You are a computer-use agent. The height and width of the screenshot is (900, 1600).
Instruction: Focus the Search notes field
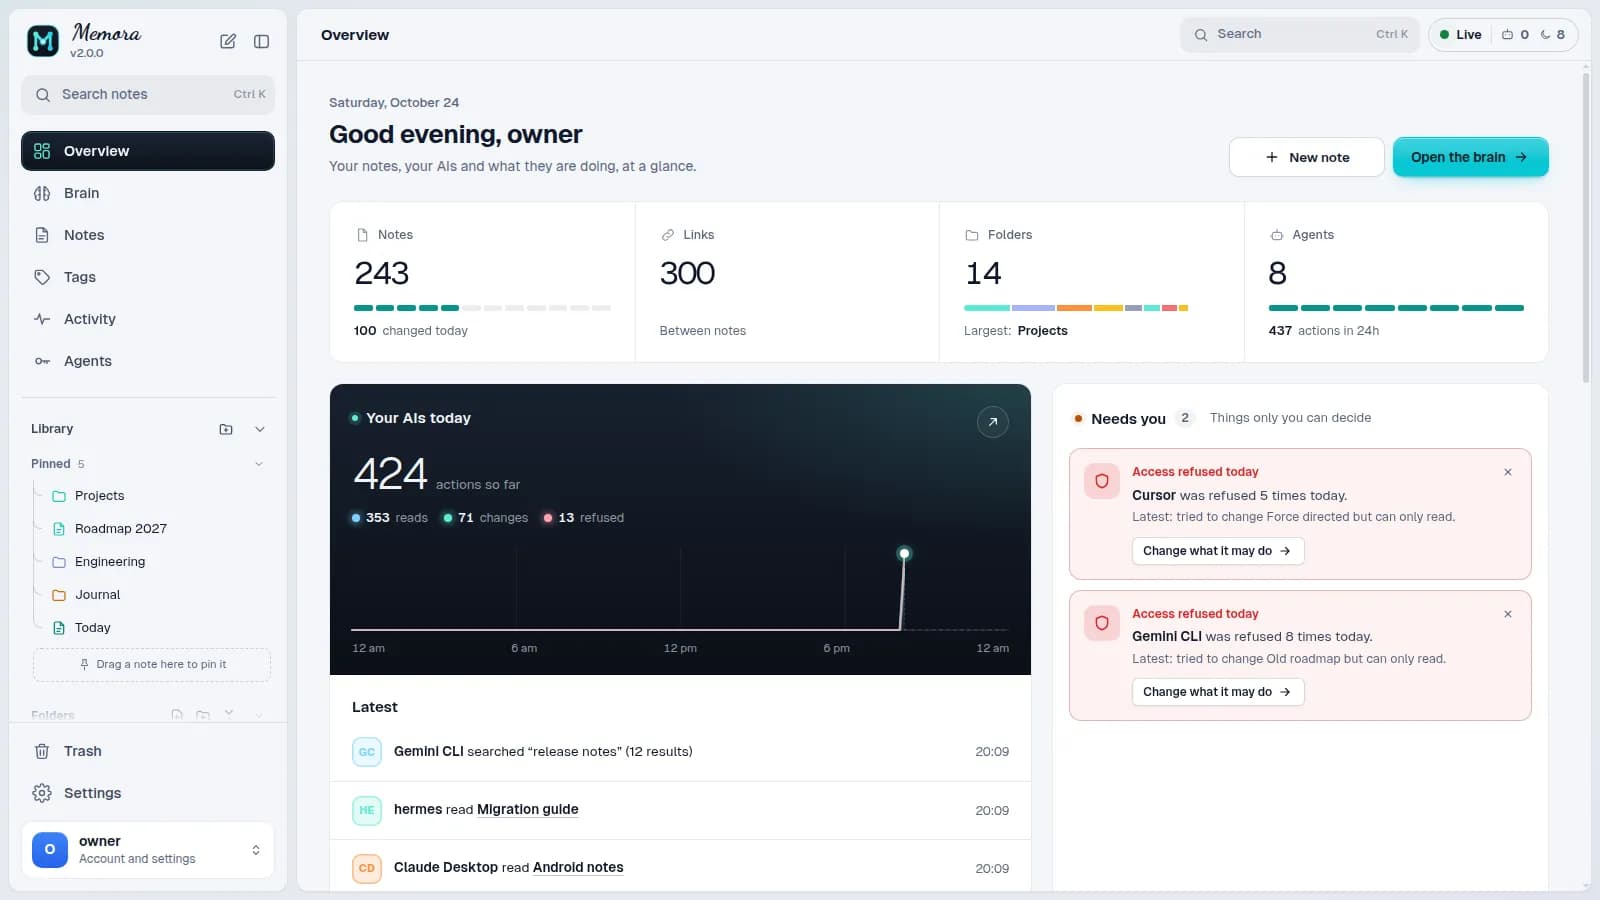pos(148,94)
